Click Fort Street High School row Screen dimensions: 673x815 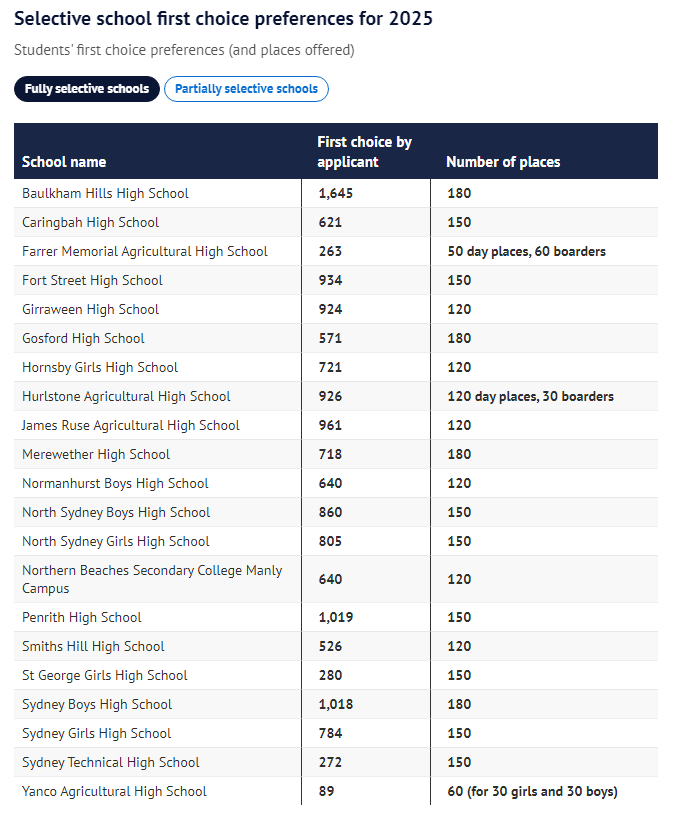coord(336,281)
